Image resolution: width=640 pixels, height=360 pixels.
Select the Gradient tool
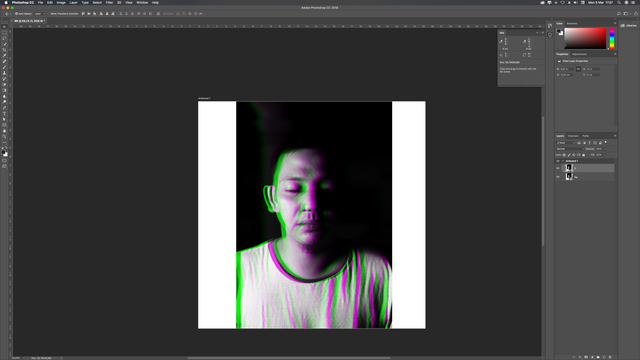click(x=4, y=91)
